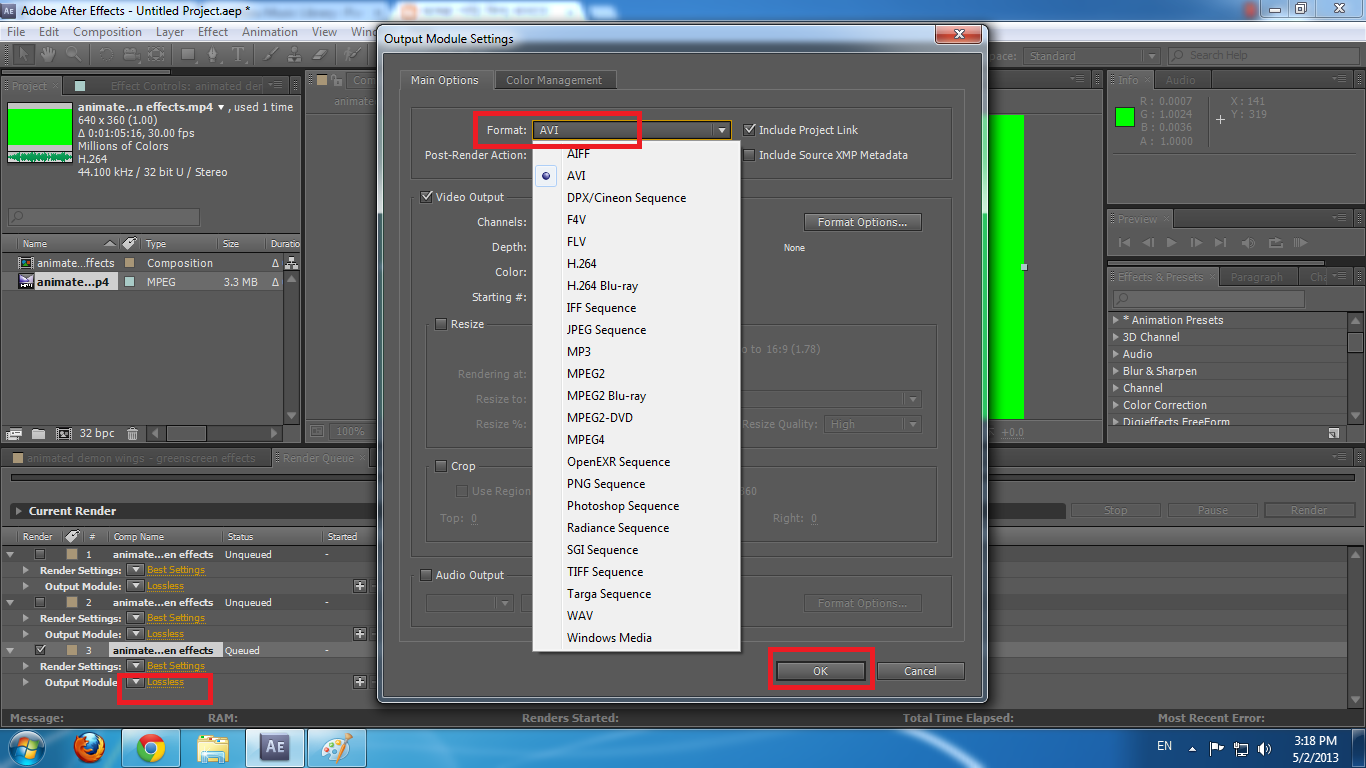Play the preview
Screen dimensions: 1366x768
coord(1171,243)
